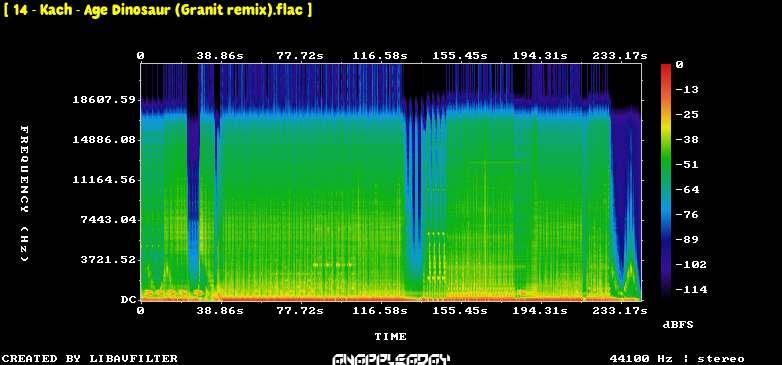Click the 18607.59 frequency axis label
The width and height of the screenshot is (782, 365).
pos(104,100)
